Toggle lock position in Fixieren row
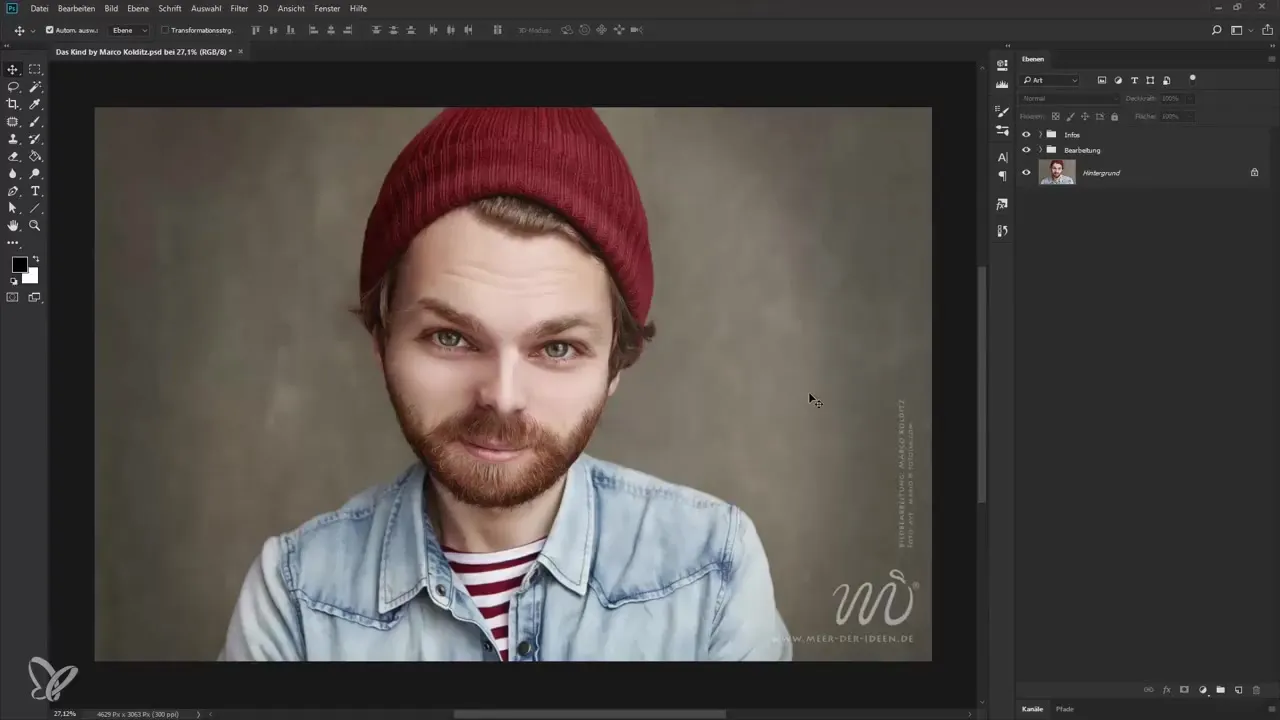 click(1085, 117)
